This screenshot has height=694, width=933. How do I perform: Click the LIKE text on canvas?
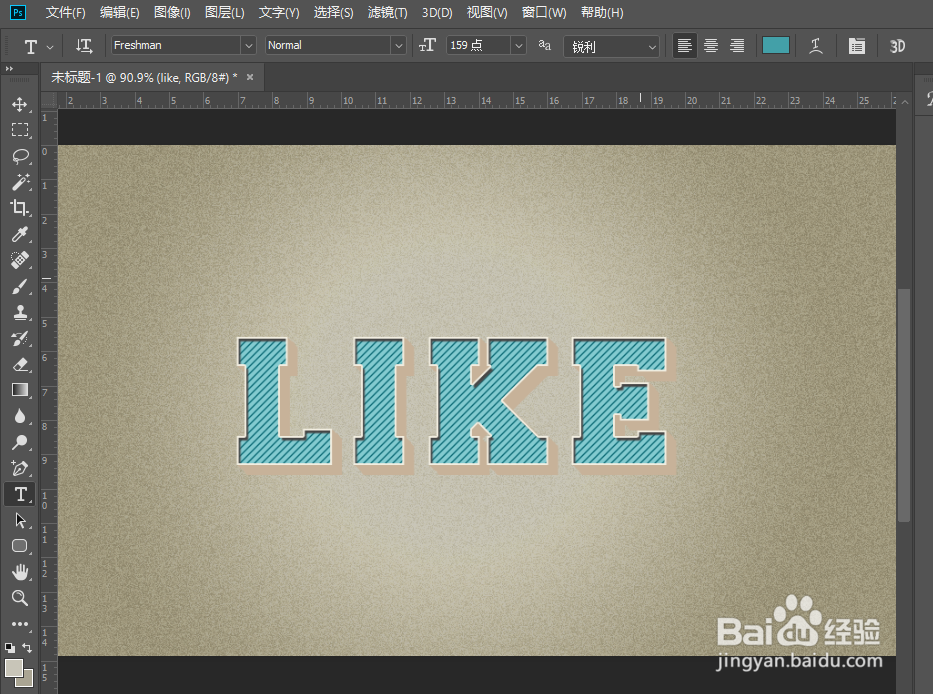[456, 405]
